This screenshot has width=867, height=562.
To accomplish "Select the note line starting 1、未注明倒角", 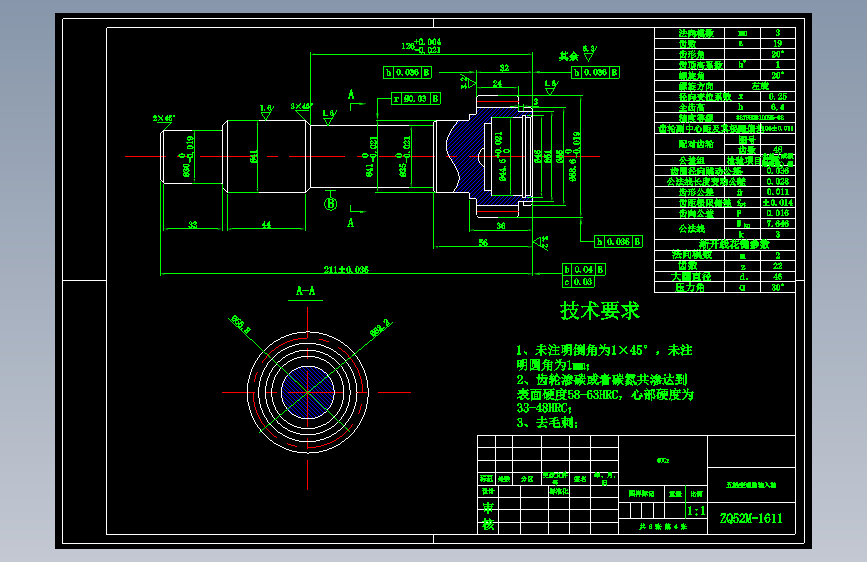I will pyautogui.click(x=604, y=350).
